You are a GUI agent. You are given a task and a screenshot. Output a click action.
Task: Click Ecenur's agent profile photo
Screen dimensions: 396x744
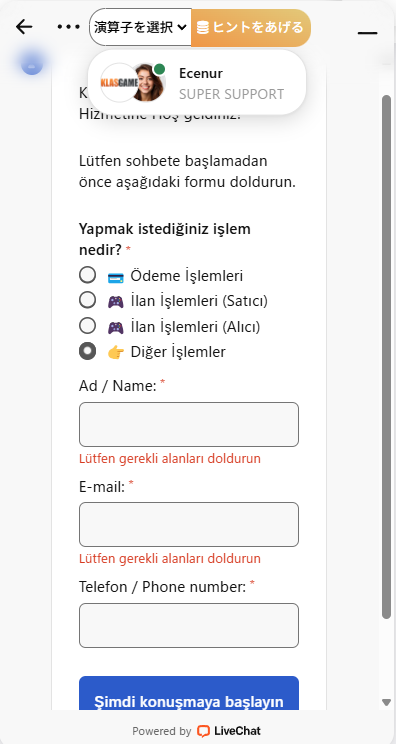148,83
